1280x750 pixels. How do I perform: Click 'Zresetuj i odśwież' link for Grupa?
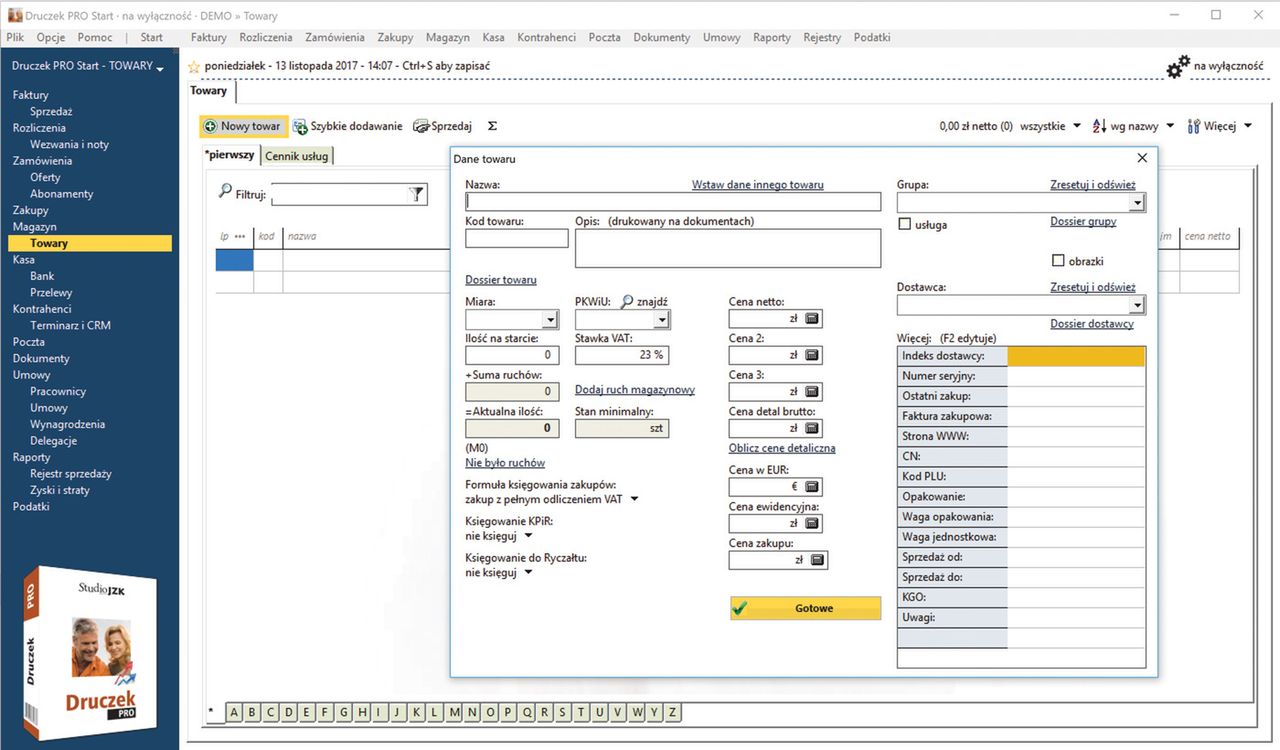click(1093, 185)
